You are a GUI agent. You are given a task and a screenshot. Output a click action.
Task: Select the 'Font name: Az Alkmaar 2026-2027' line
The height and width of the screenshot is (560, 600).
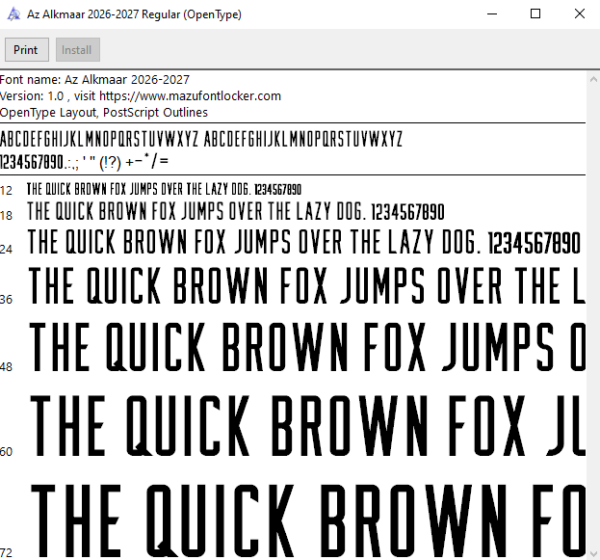click(95, 80)
